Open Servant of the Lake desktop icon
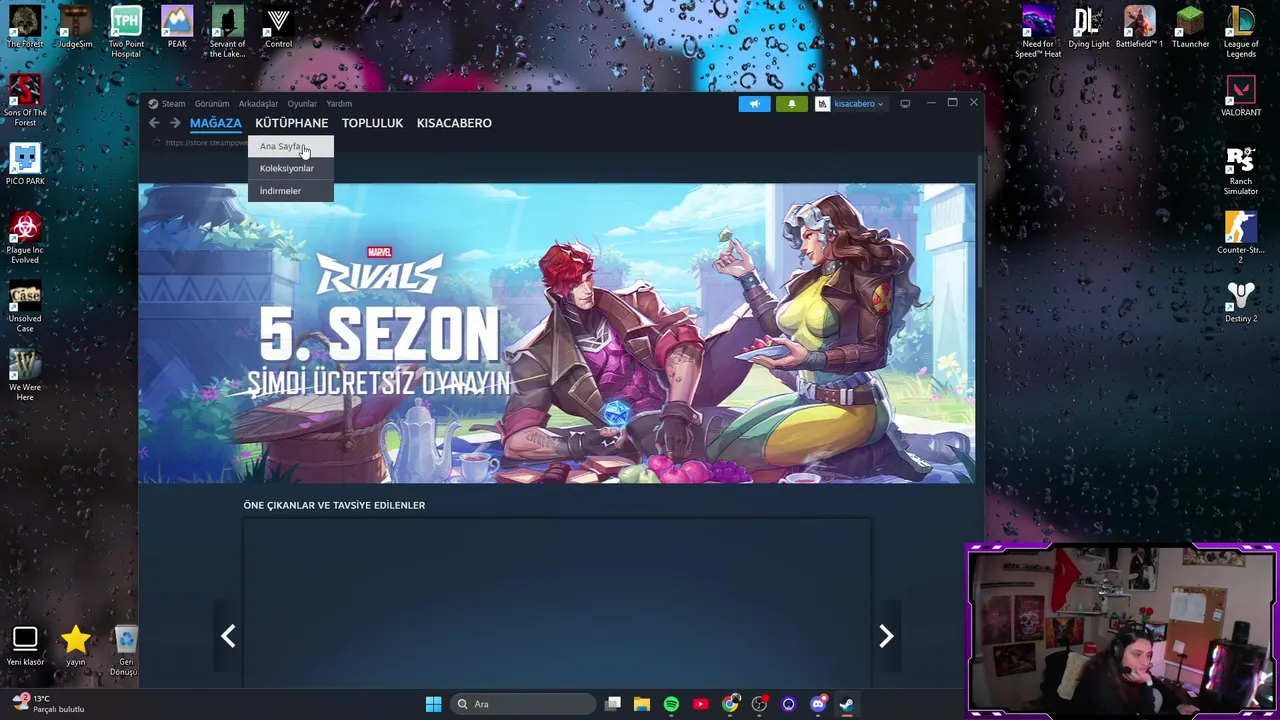The height and width of the screenshot is (720, 1280). click(227, 32)
